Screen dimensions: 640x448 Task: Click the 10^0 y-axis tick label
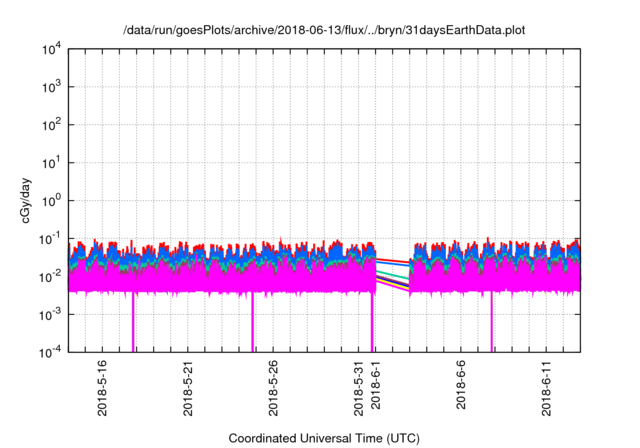coord(51,201)
